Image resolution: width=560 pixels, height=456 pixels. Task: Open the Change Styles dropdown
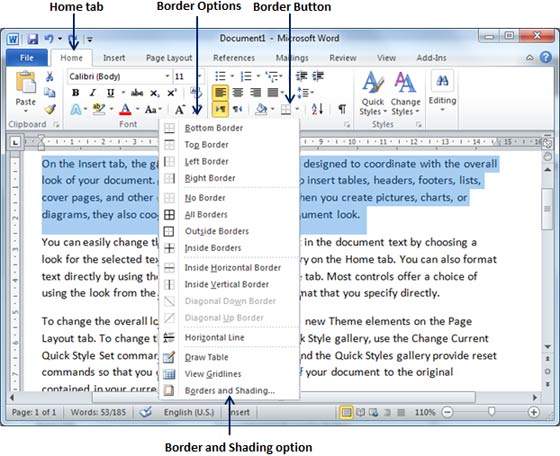pos(405,94)
